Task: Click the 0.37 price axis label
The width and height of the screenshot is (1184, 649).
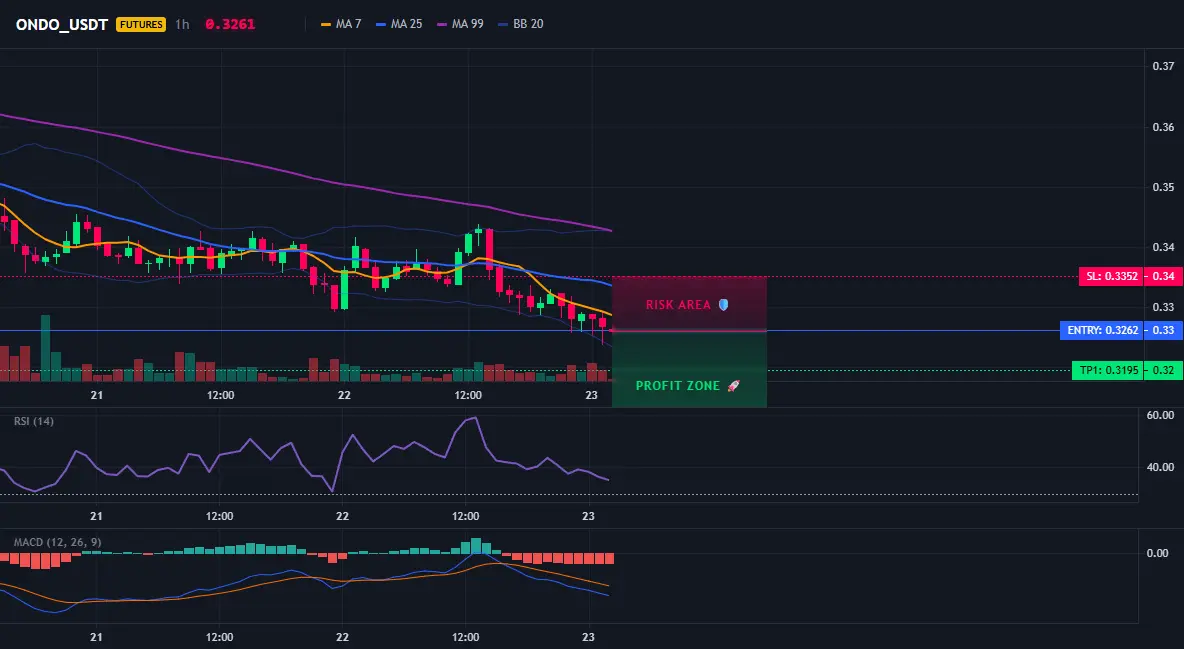Action: tap(1164, 66)
